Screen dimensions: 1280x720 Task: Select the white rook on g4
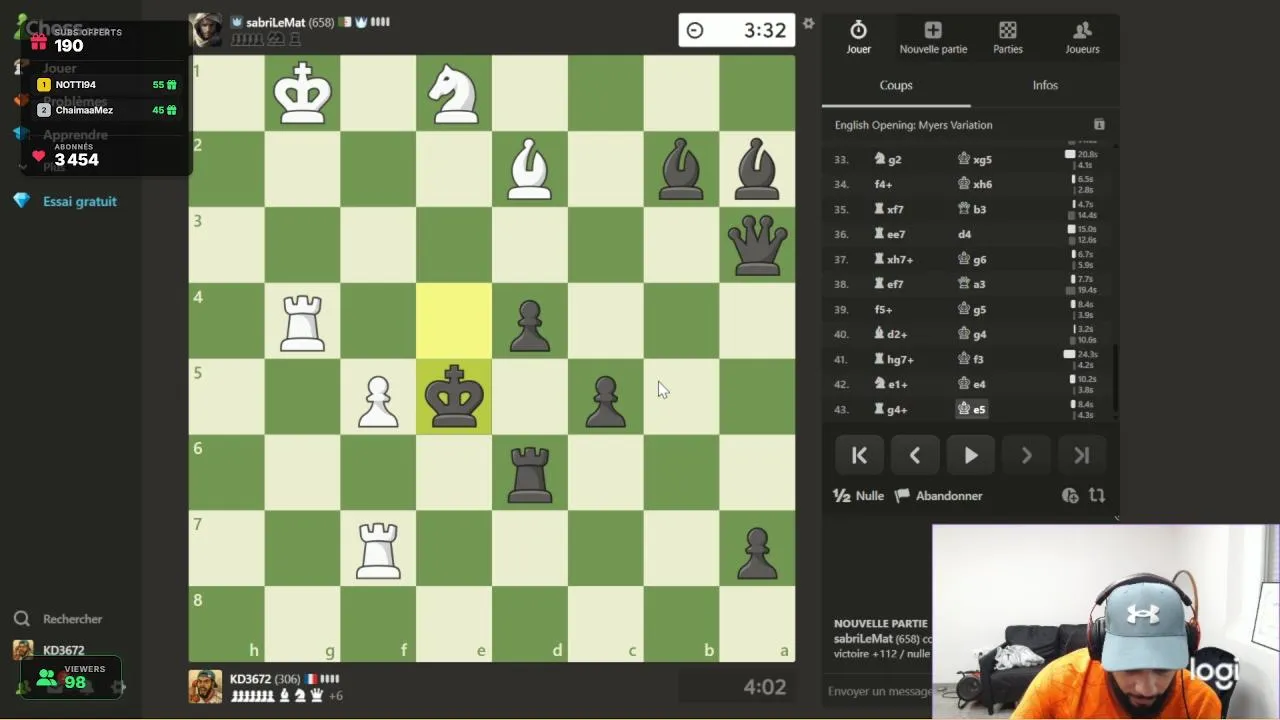[302, 321]
